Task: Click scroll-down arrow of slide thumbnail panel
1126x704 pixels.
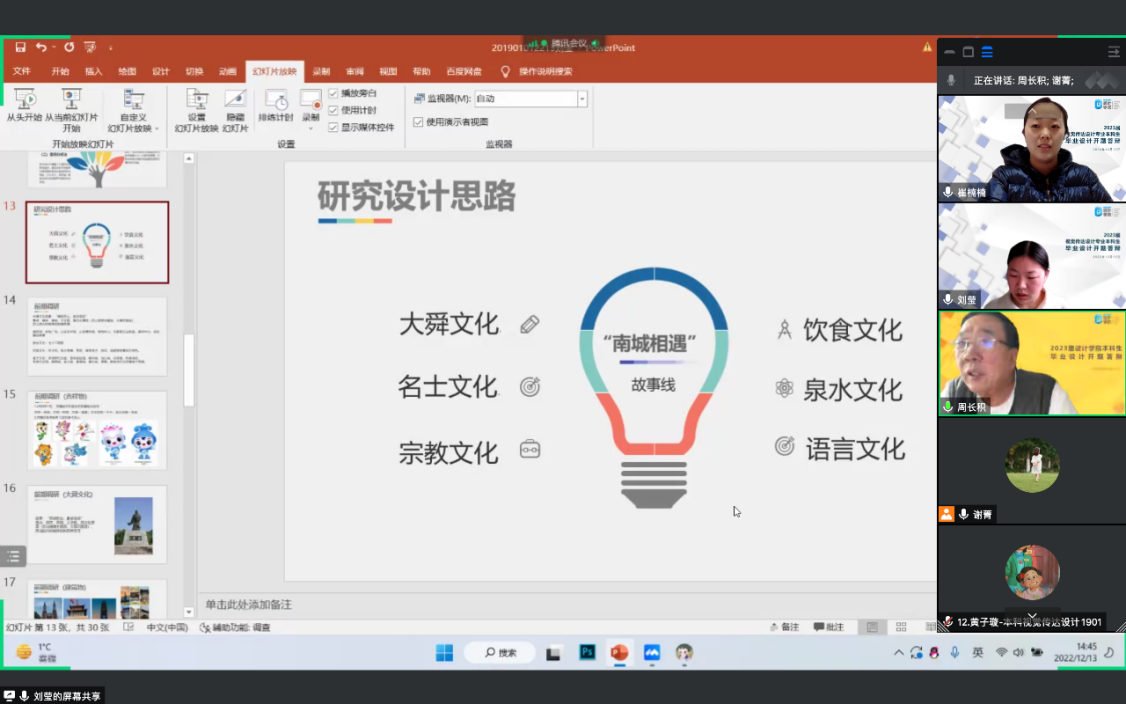Action: coord(189,612)
